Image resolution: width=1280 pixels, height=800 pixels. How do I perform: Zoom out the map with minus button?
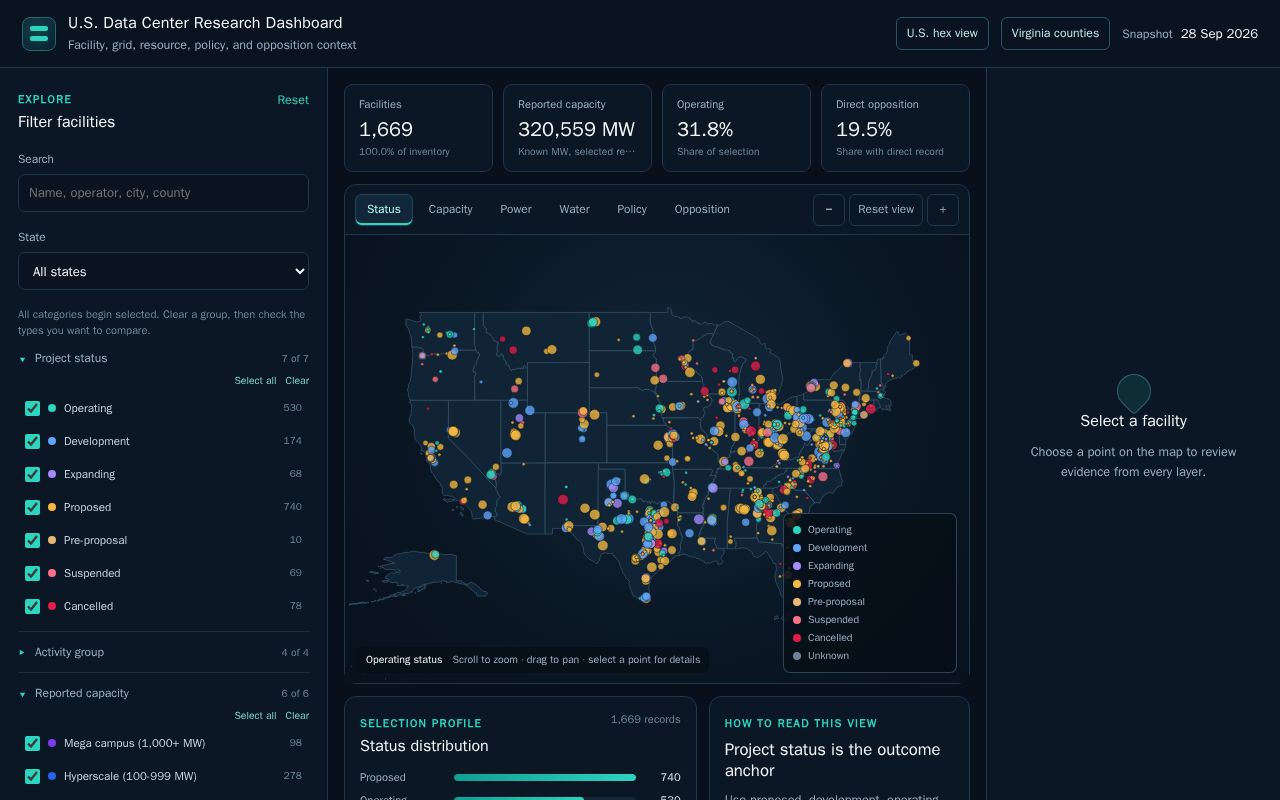click(829, 210)
